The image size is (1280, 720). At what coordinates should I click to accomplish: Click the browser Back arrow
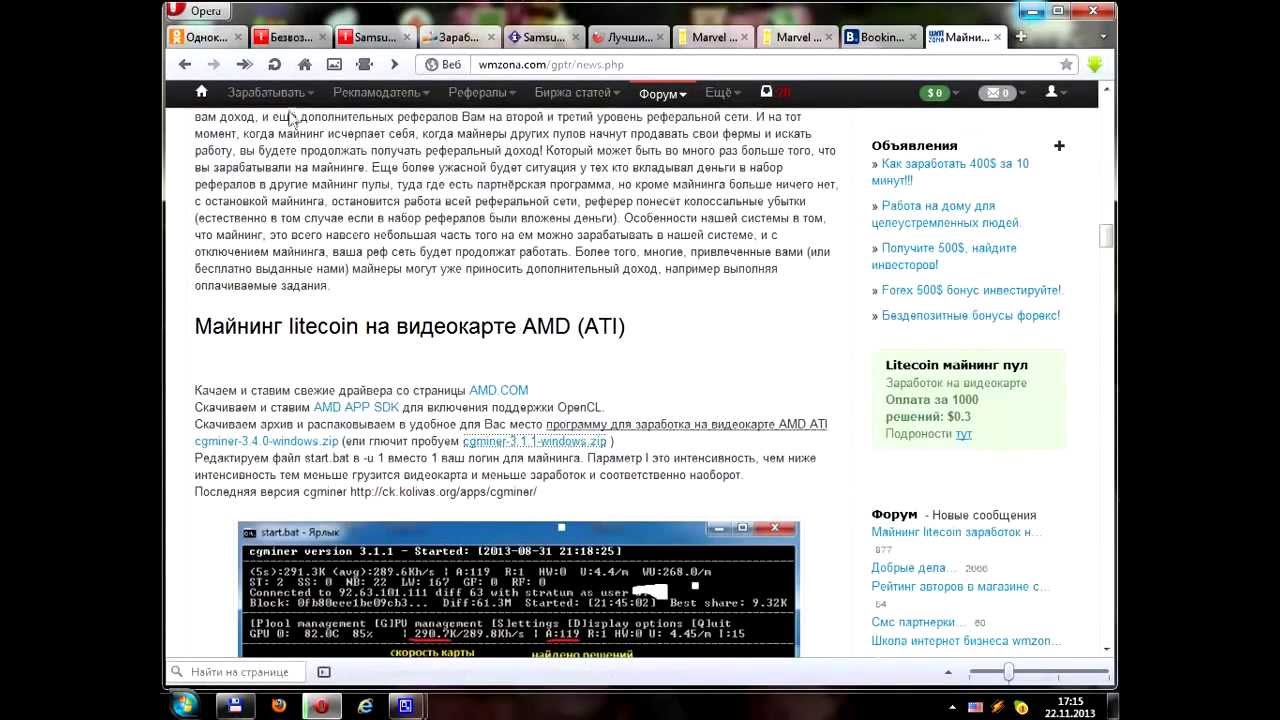coord(185,64)
